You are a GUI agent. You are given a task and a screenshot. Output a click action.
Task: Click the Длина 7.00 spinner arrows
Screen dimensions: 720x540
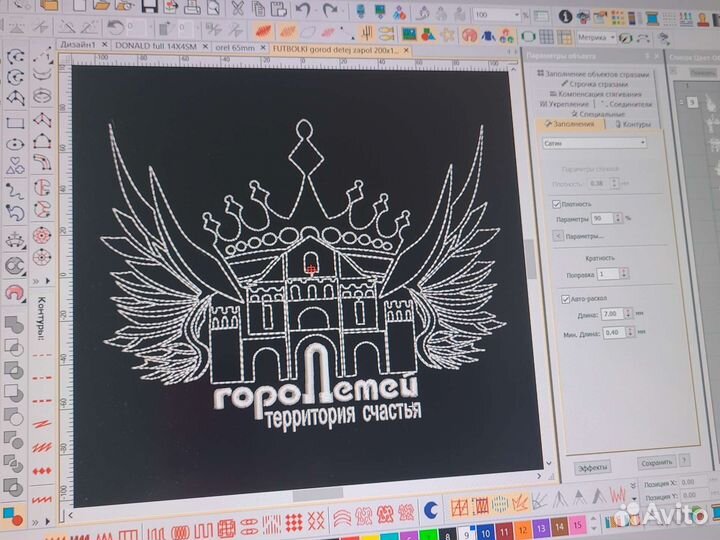(628, 314)
